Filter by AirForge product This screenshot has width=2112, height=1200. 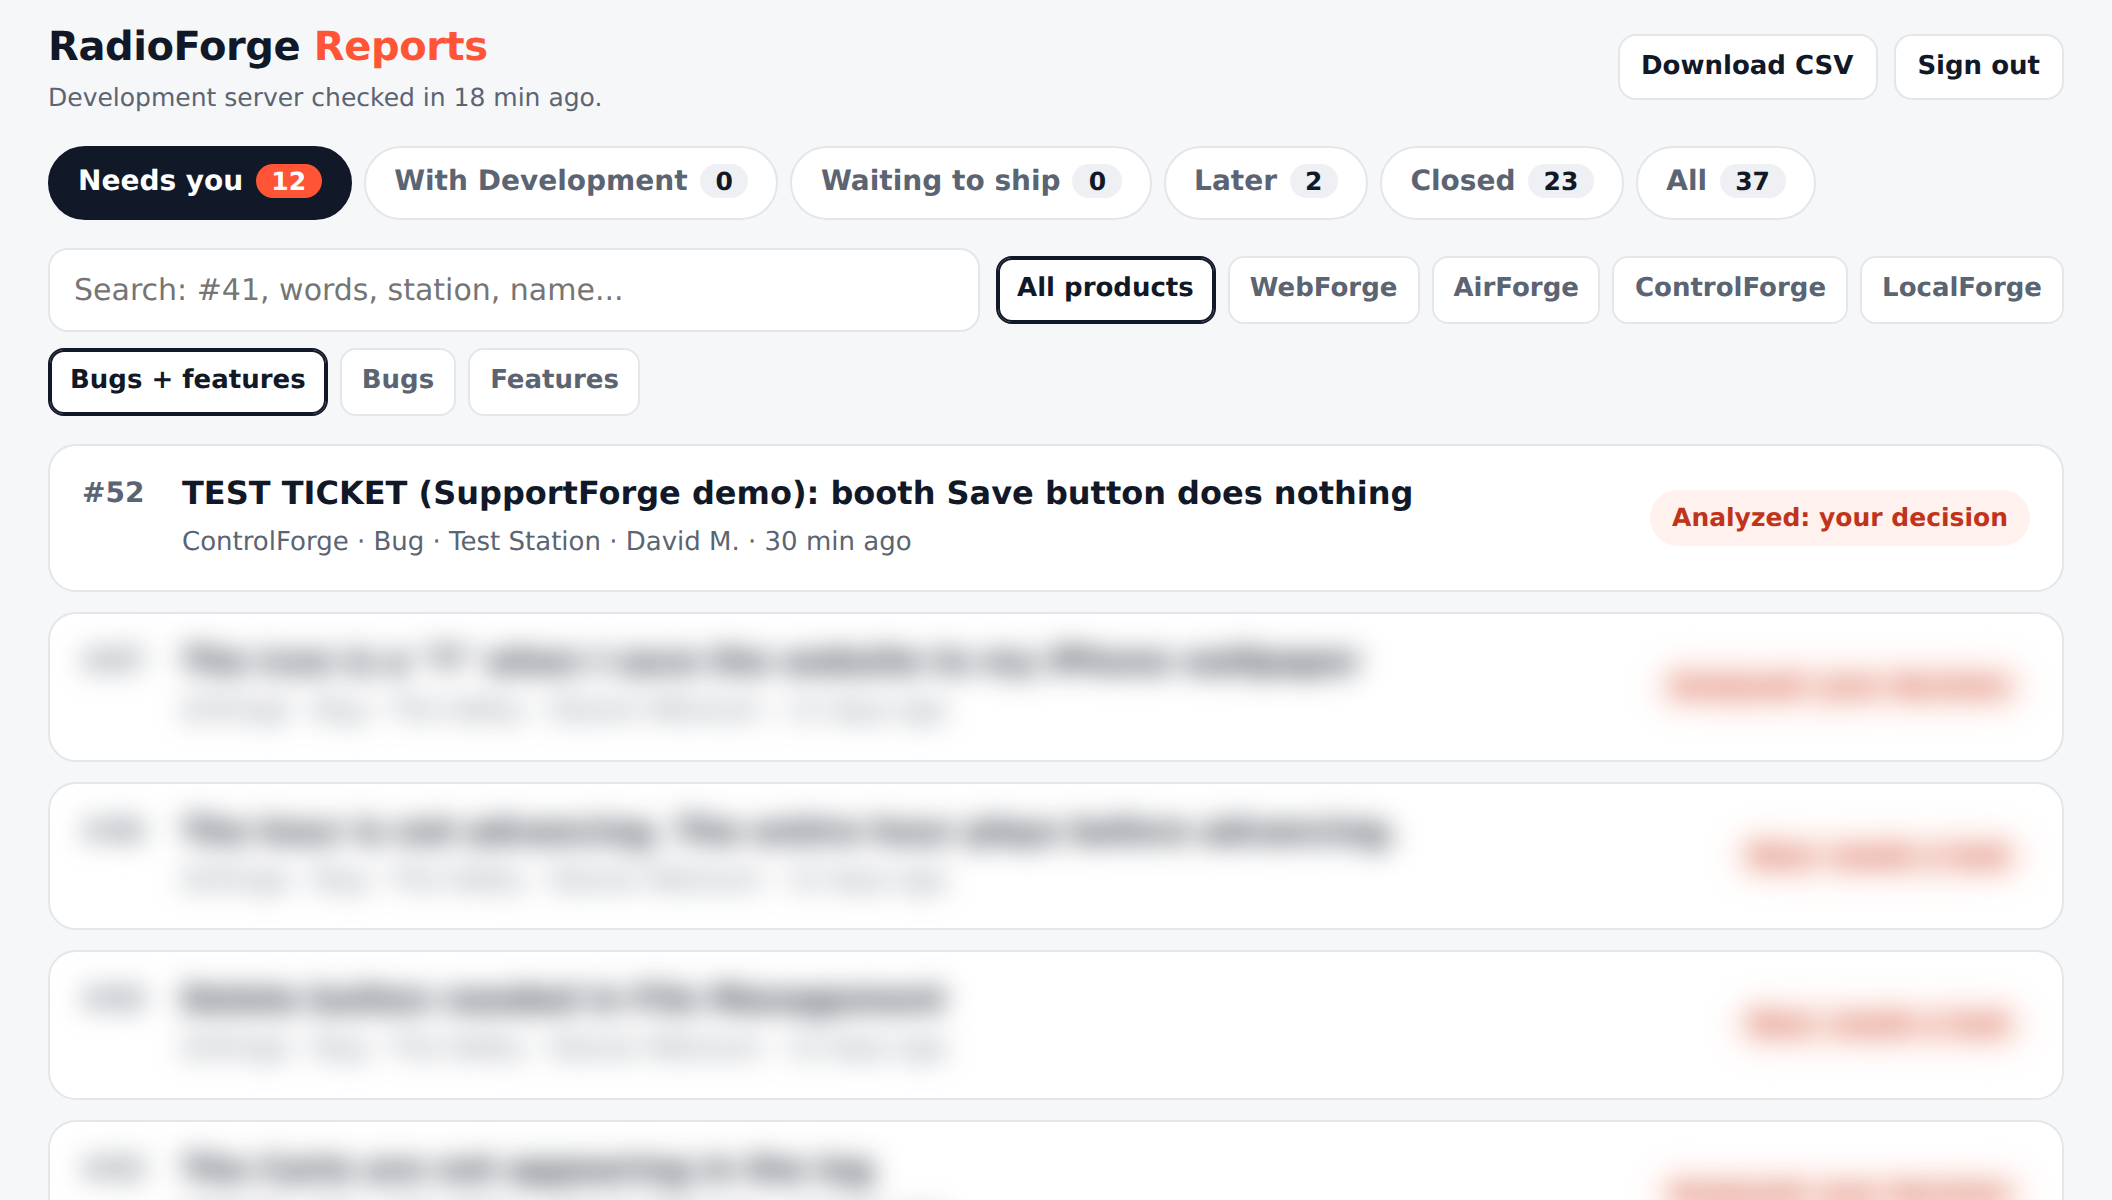(1515, 289)
